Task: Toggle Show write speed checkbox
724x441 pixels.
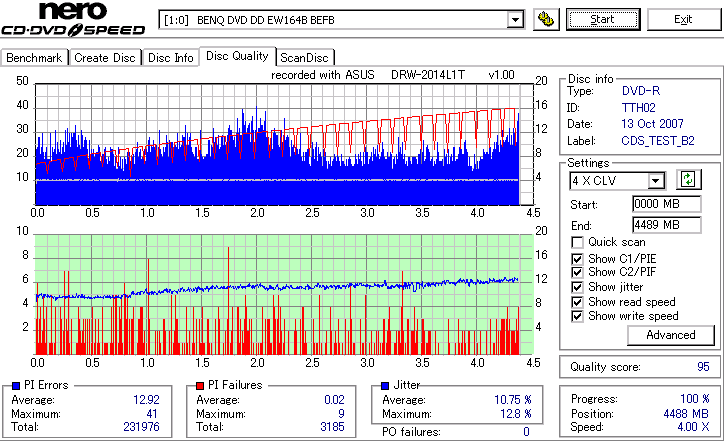Action: point(577,316)
